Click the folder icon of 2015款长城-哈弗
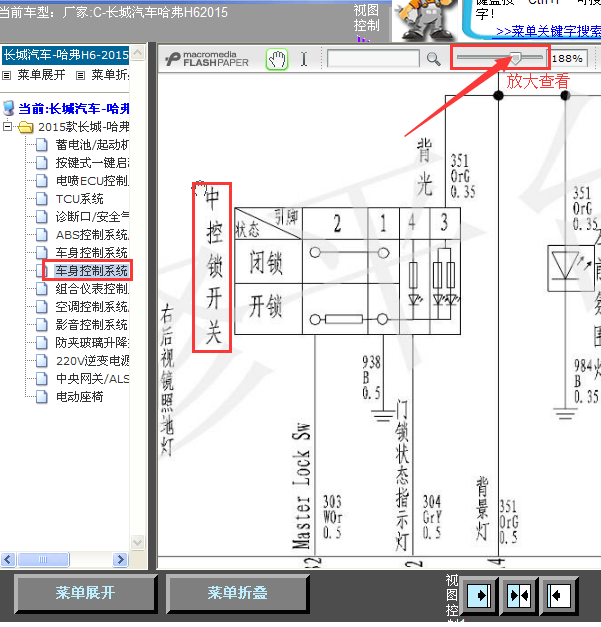The width and height of the screenshot is (601, 627). (26, 127)
